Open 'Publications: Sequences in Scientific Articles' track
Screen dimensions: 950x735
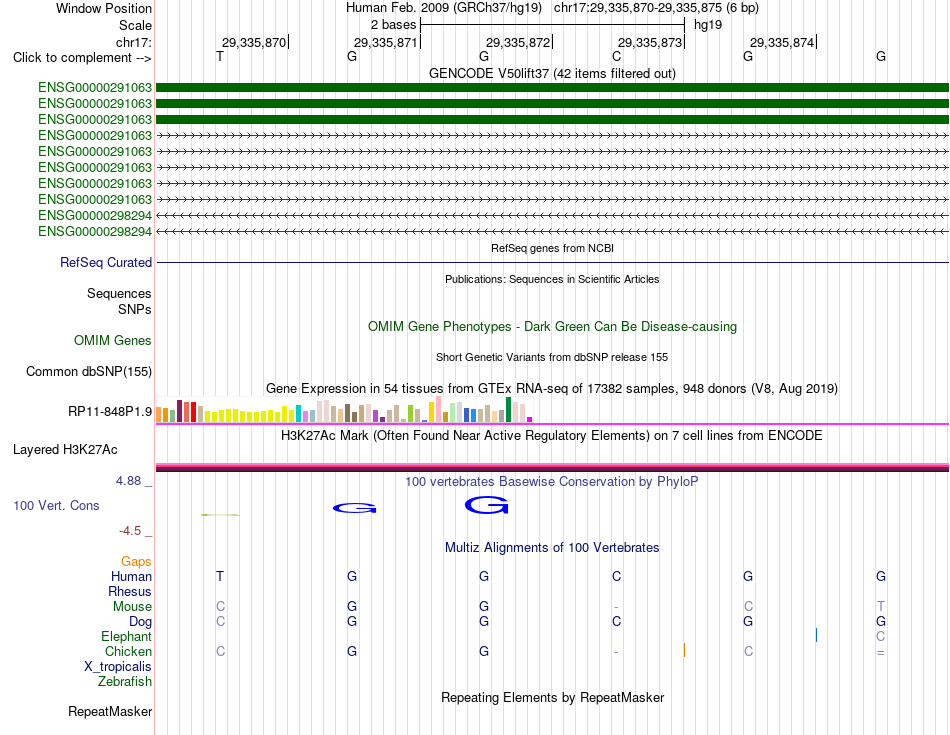[x=552, y=279]
